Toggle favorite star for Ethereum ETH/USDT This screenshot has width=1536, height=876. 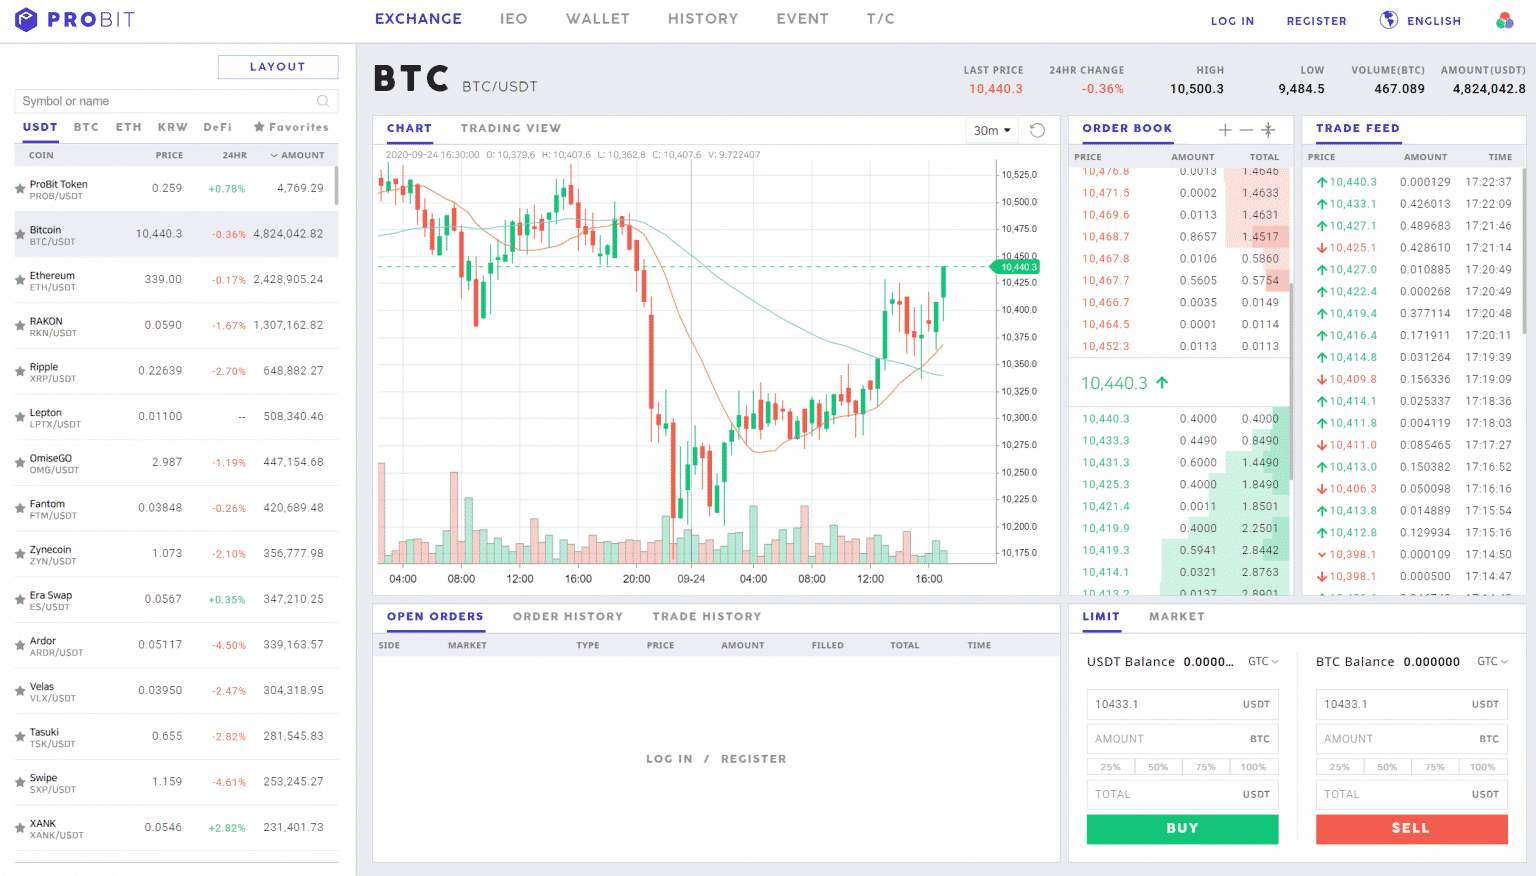click(x=20, y=281)
